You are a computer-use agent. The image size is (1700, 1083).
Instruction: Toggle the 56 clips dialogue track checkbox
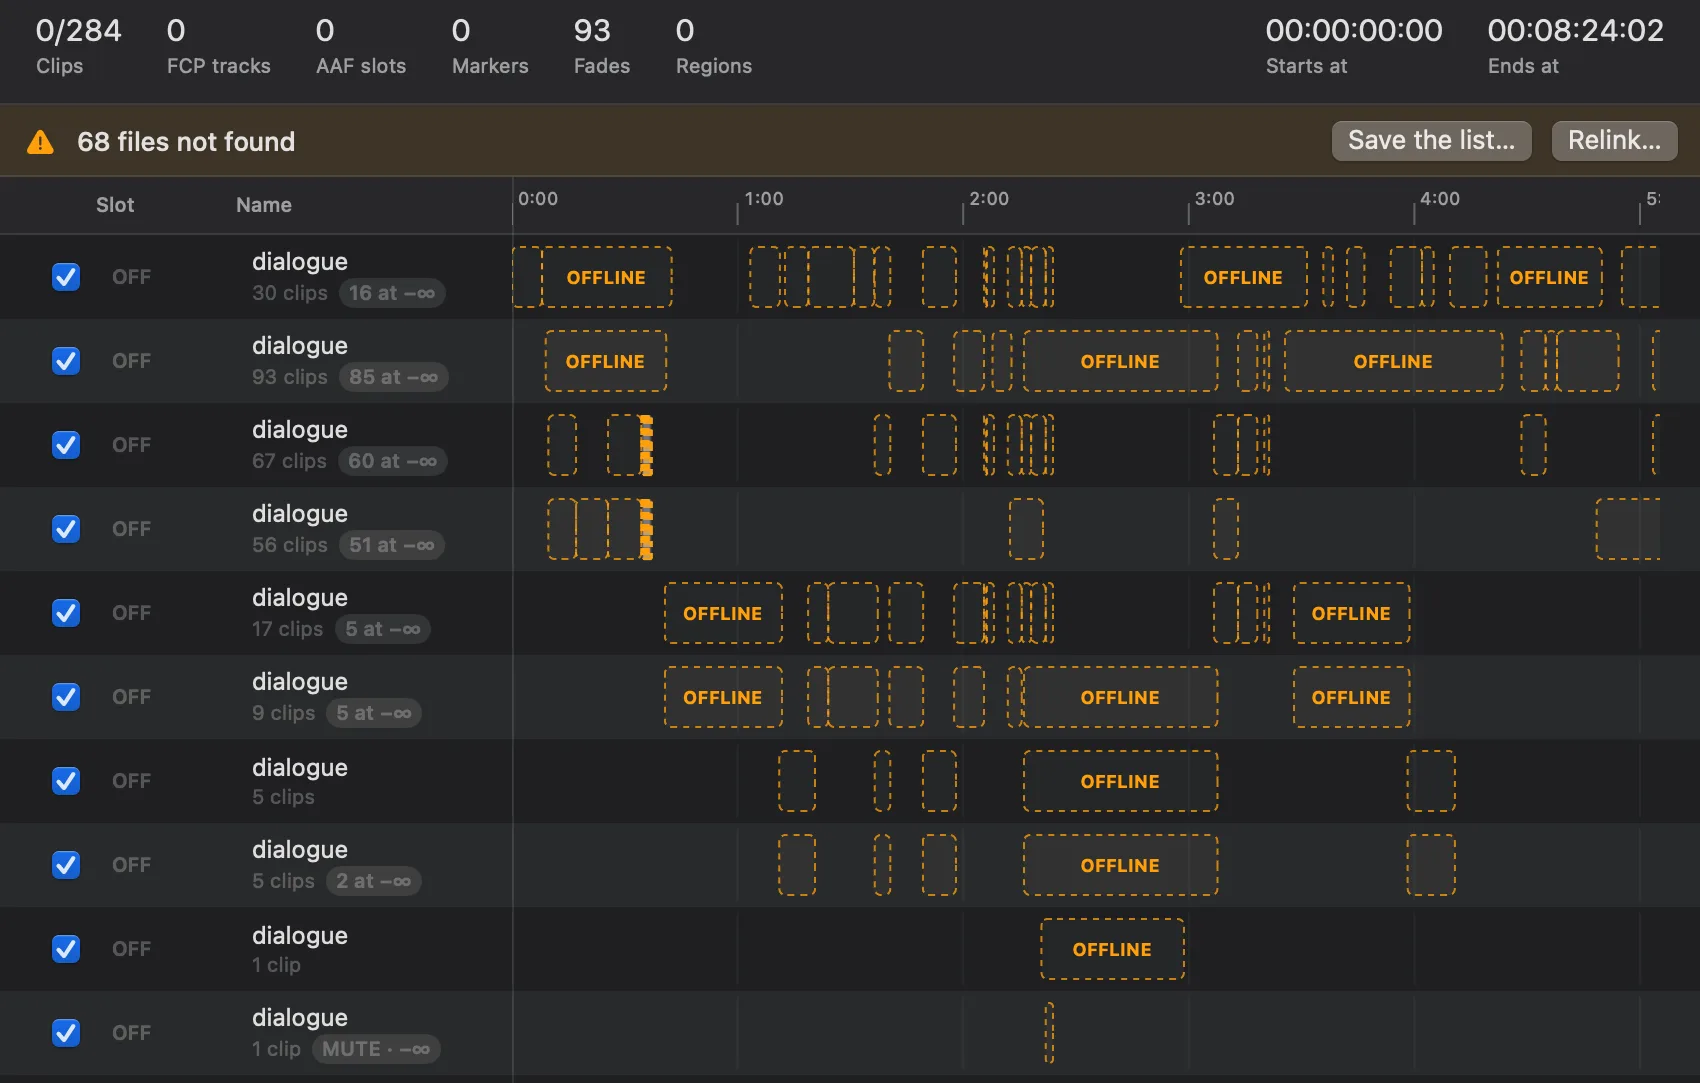click(x=66, y=529)
